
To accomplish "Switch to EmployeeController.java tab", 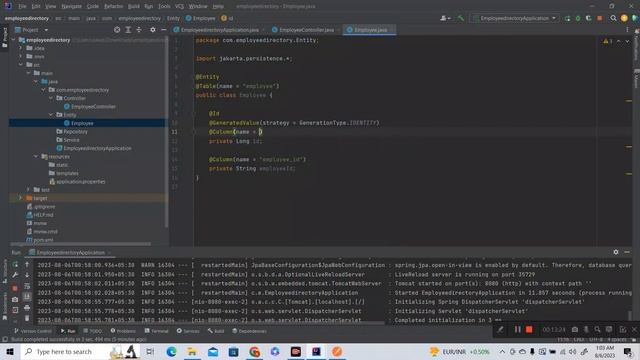I will [306, 30].
